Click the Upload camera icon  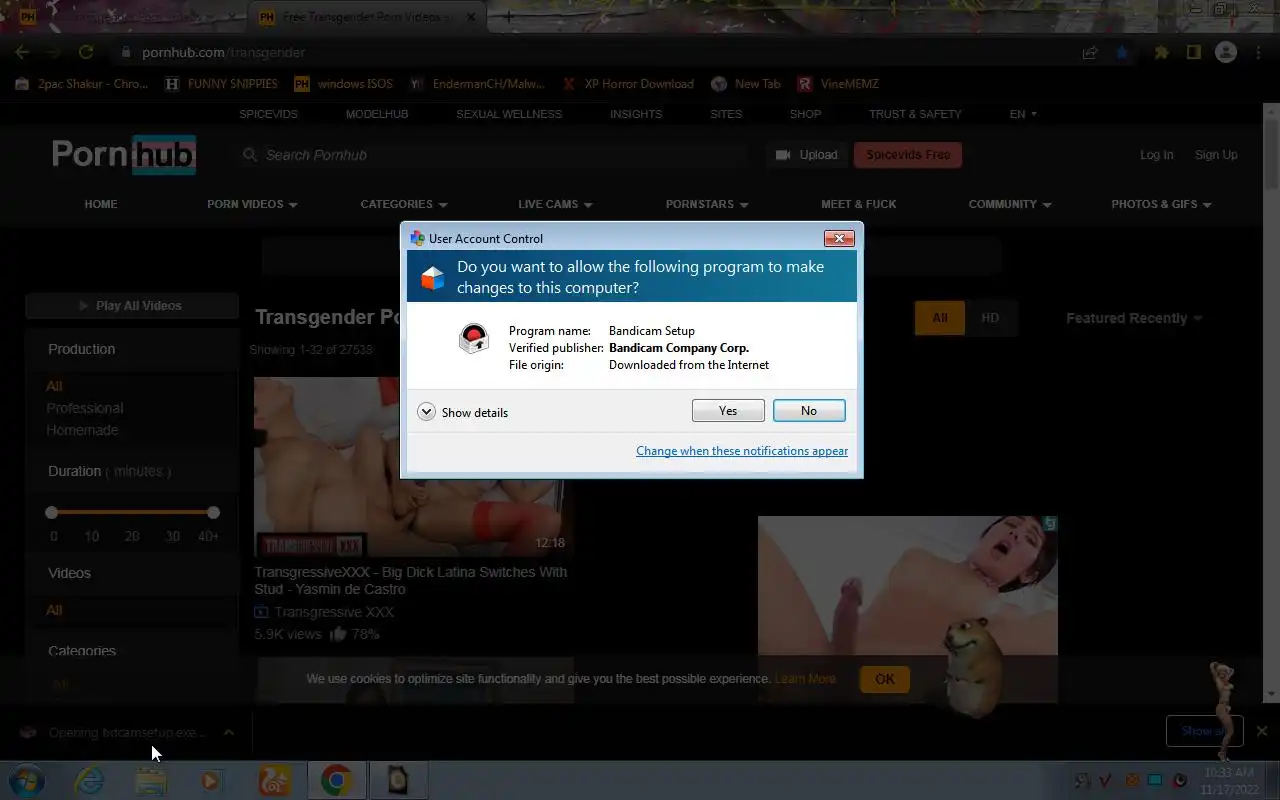tap(783, 155)
